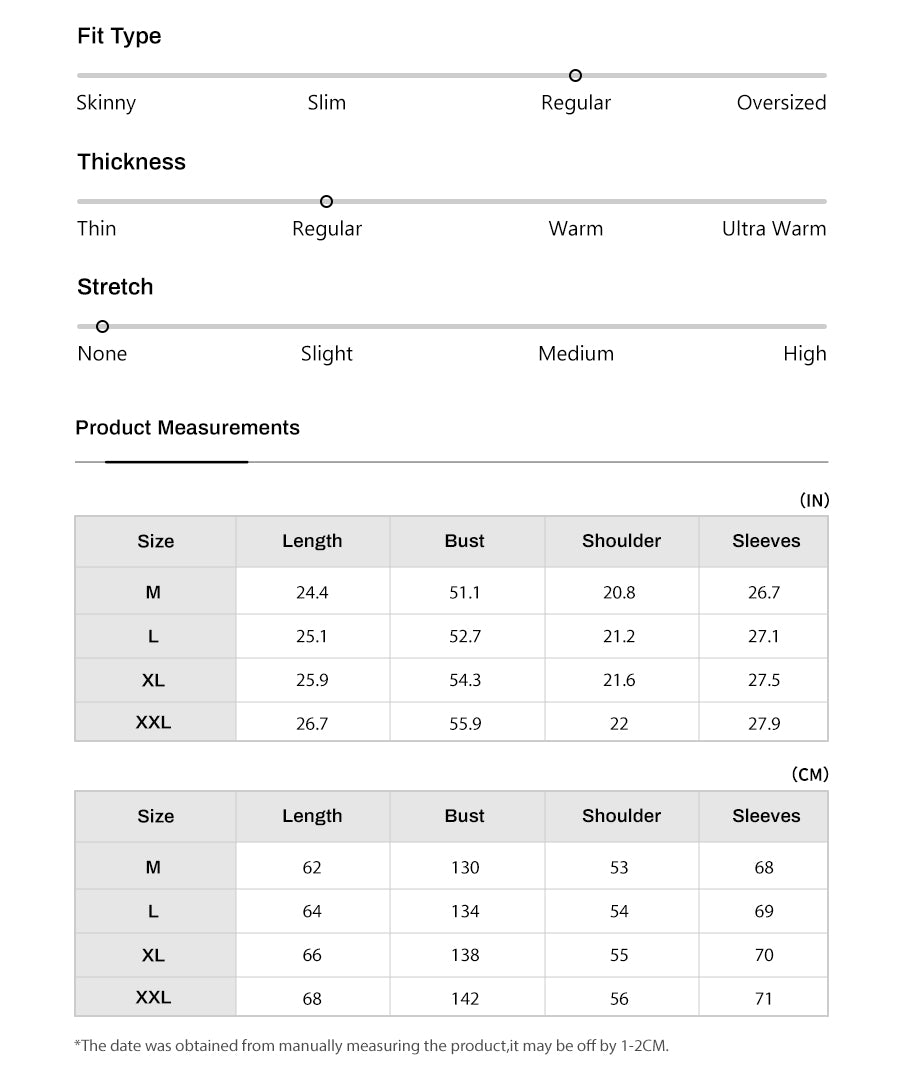Click the (IN) unit label

(814, 501)
